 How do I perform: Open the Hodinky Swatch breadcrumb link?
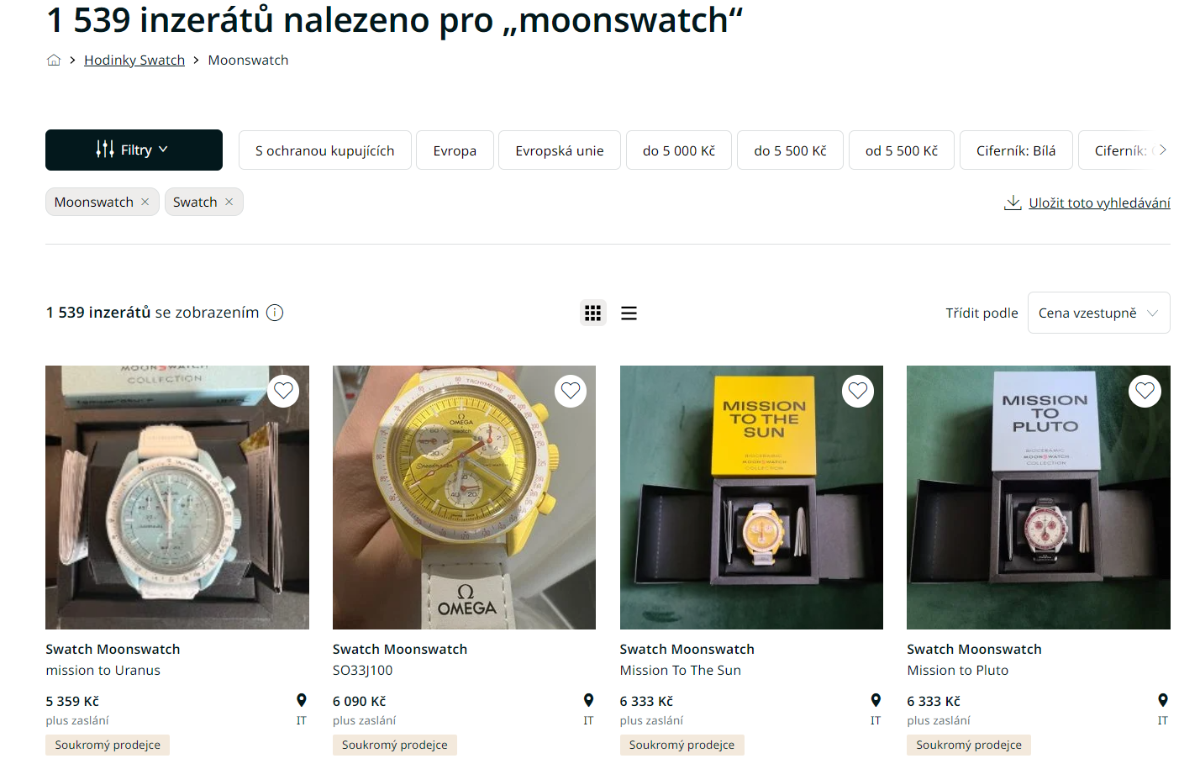pos(134,60)
